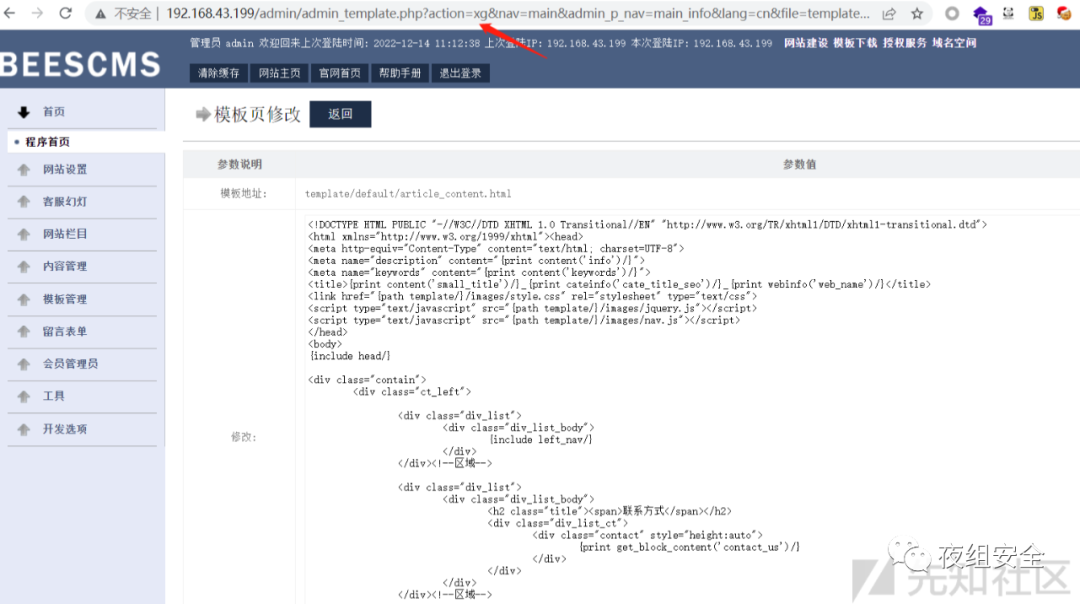Image resolution: width=1080 pixels, height=604 pixels.
Task: Click up arrow icon beside 网站设置
Action: tap(24, 169)
